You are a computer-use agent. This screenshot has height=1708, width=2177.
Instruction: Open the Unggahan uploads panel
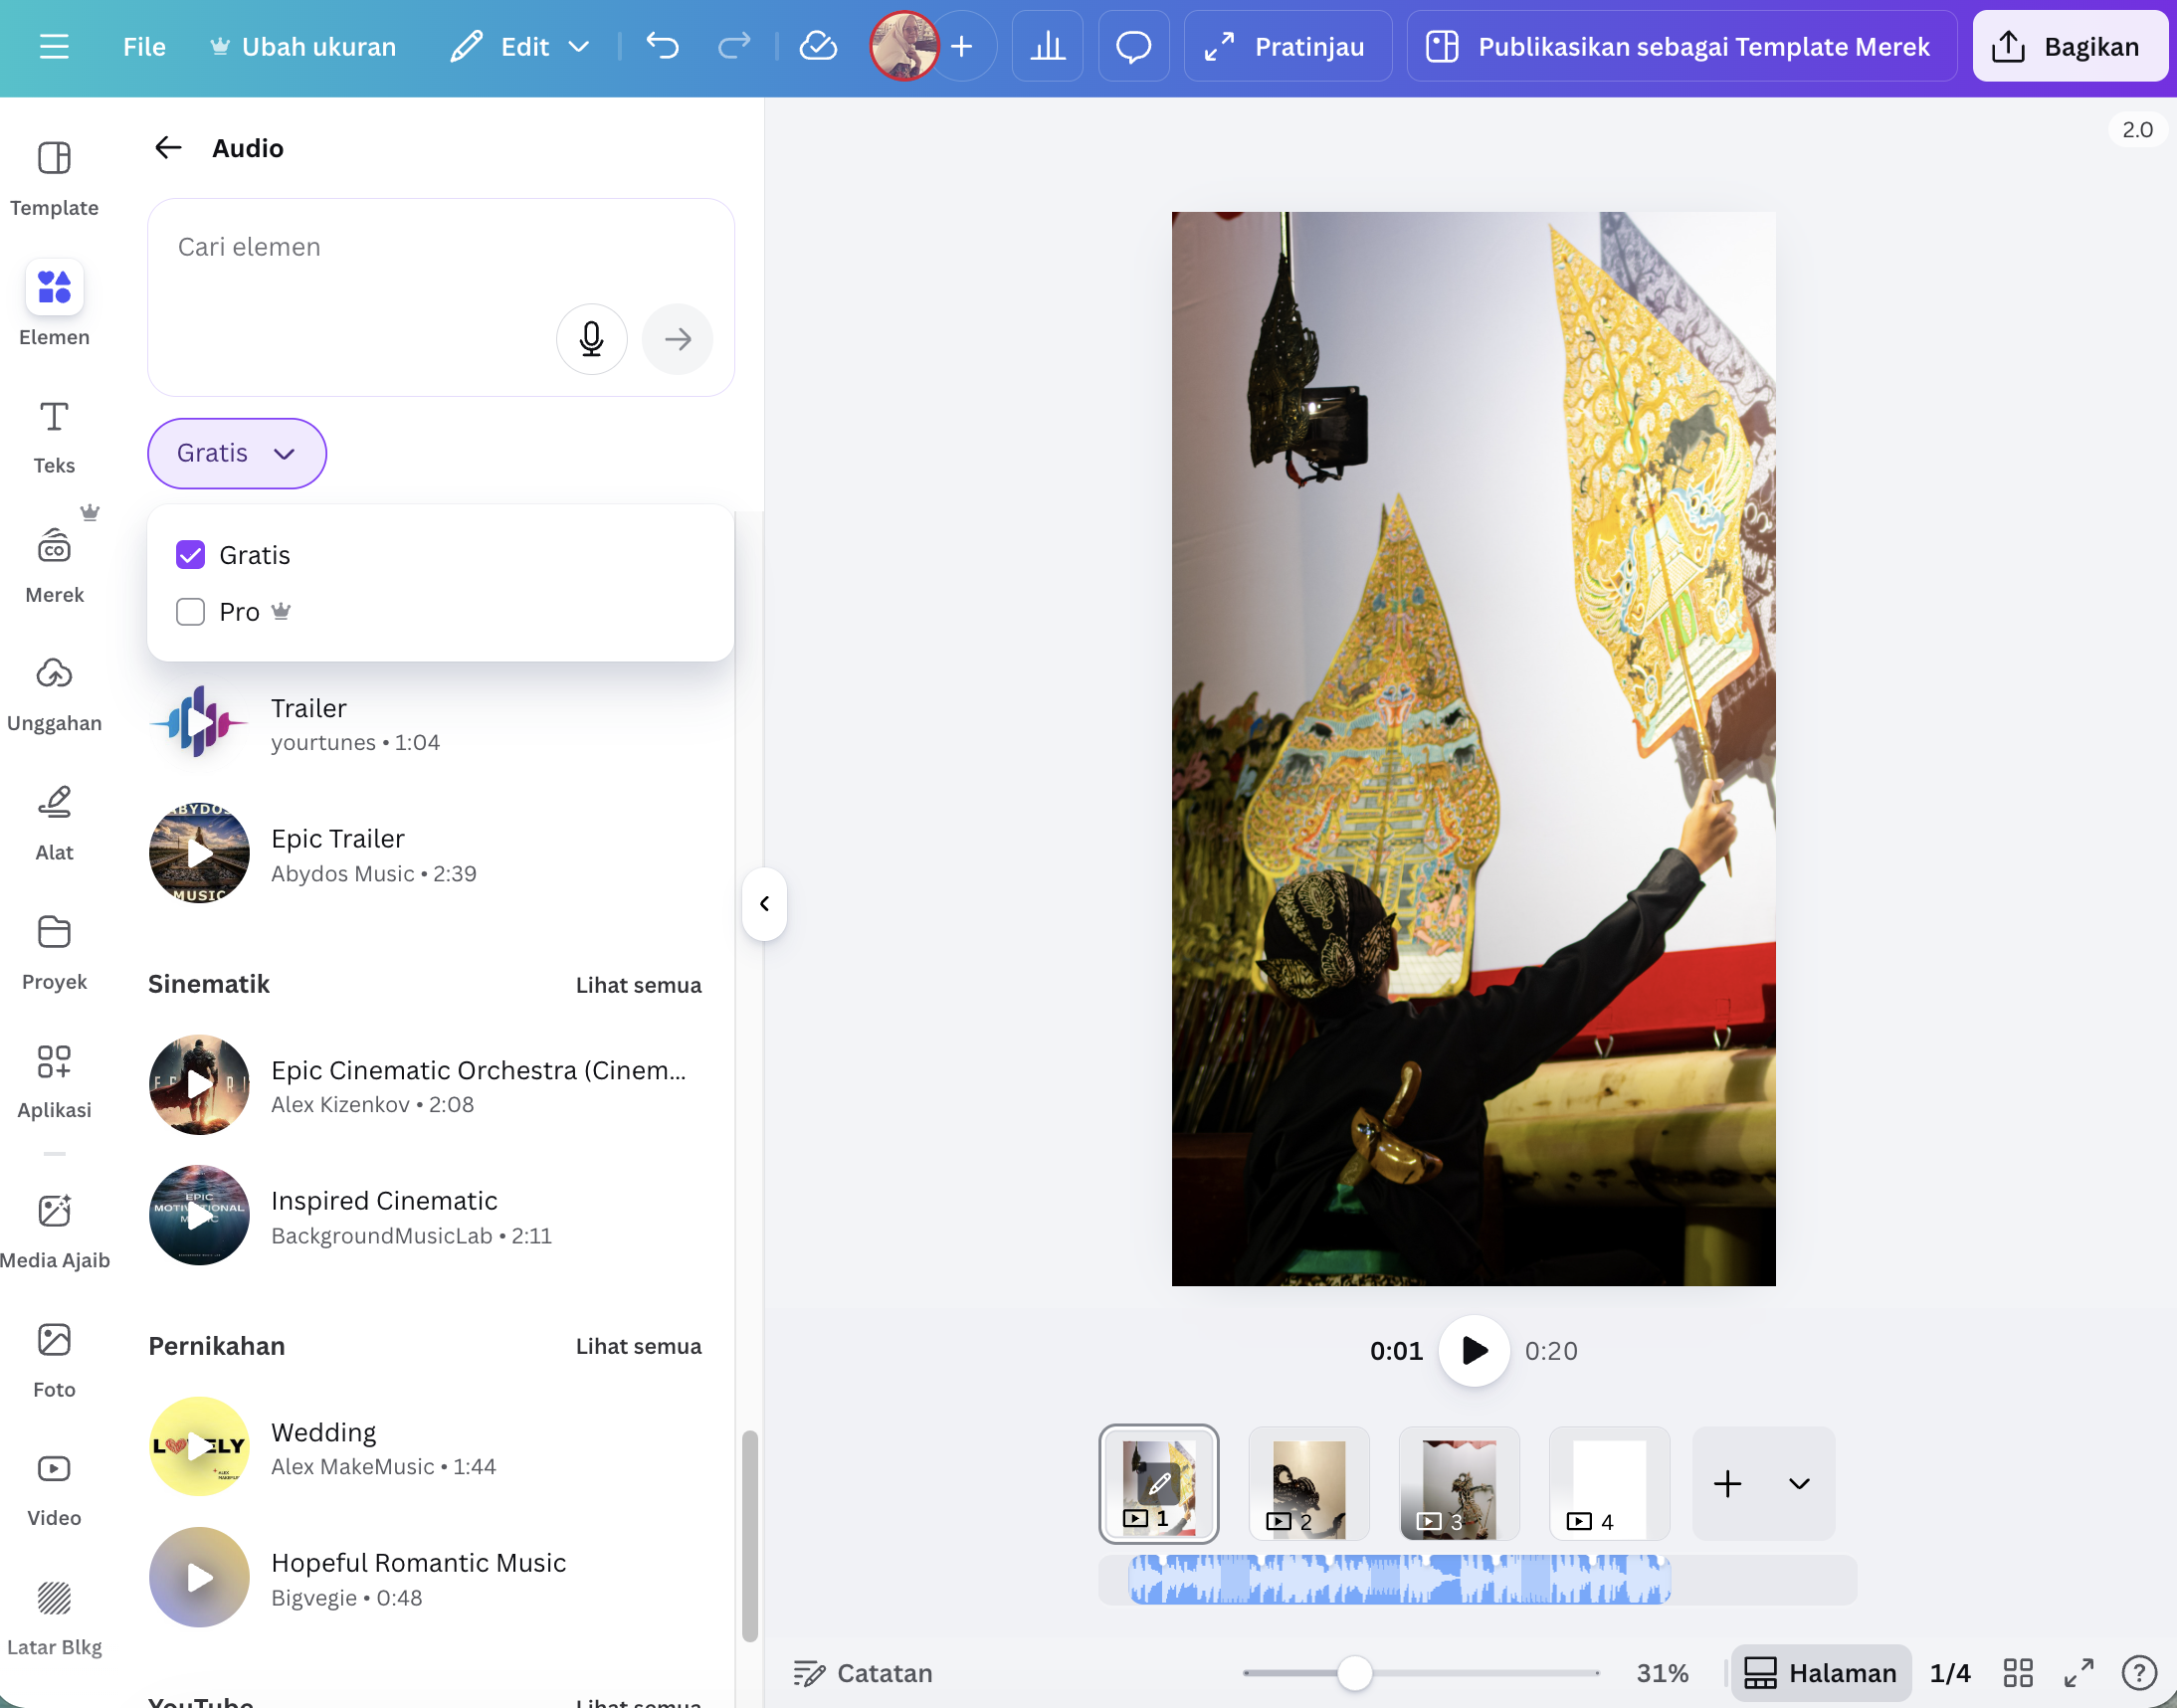[54, 695]
